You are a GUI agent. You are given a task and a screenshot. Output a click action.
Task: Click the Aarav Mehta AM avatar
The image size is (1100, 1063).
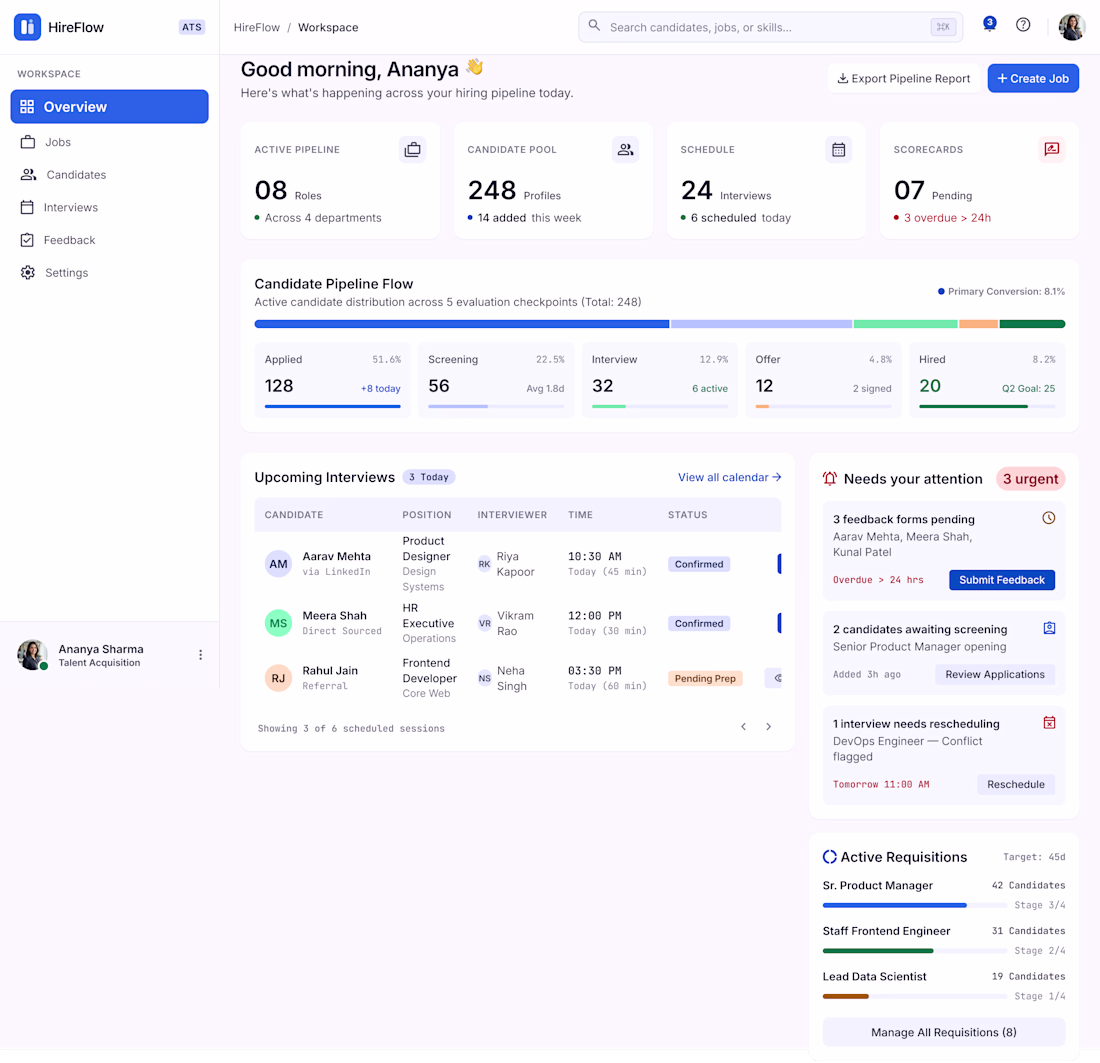tap(279, 564)
